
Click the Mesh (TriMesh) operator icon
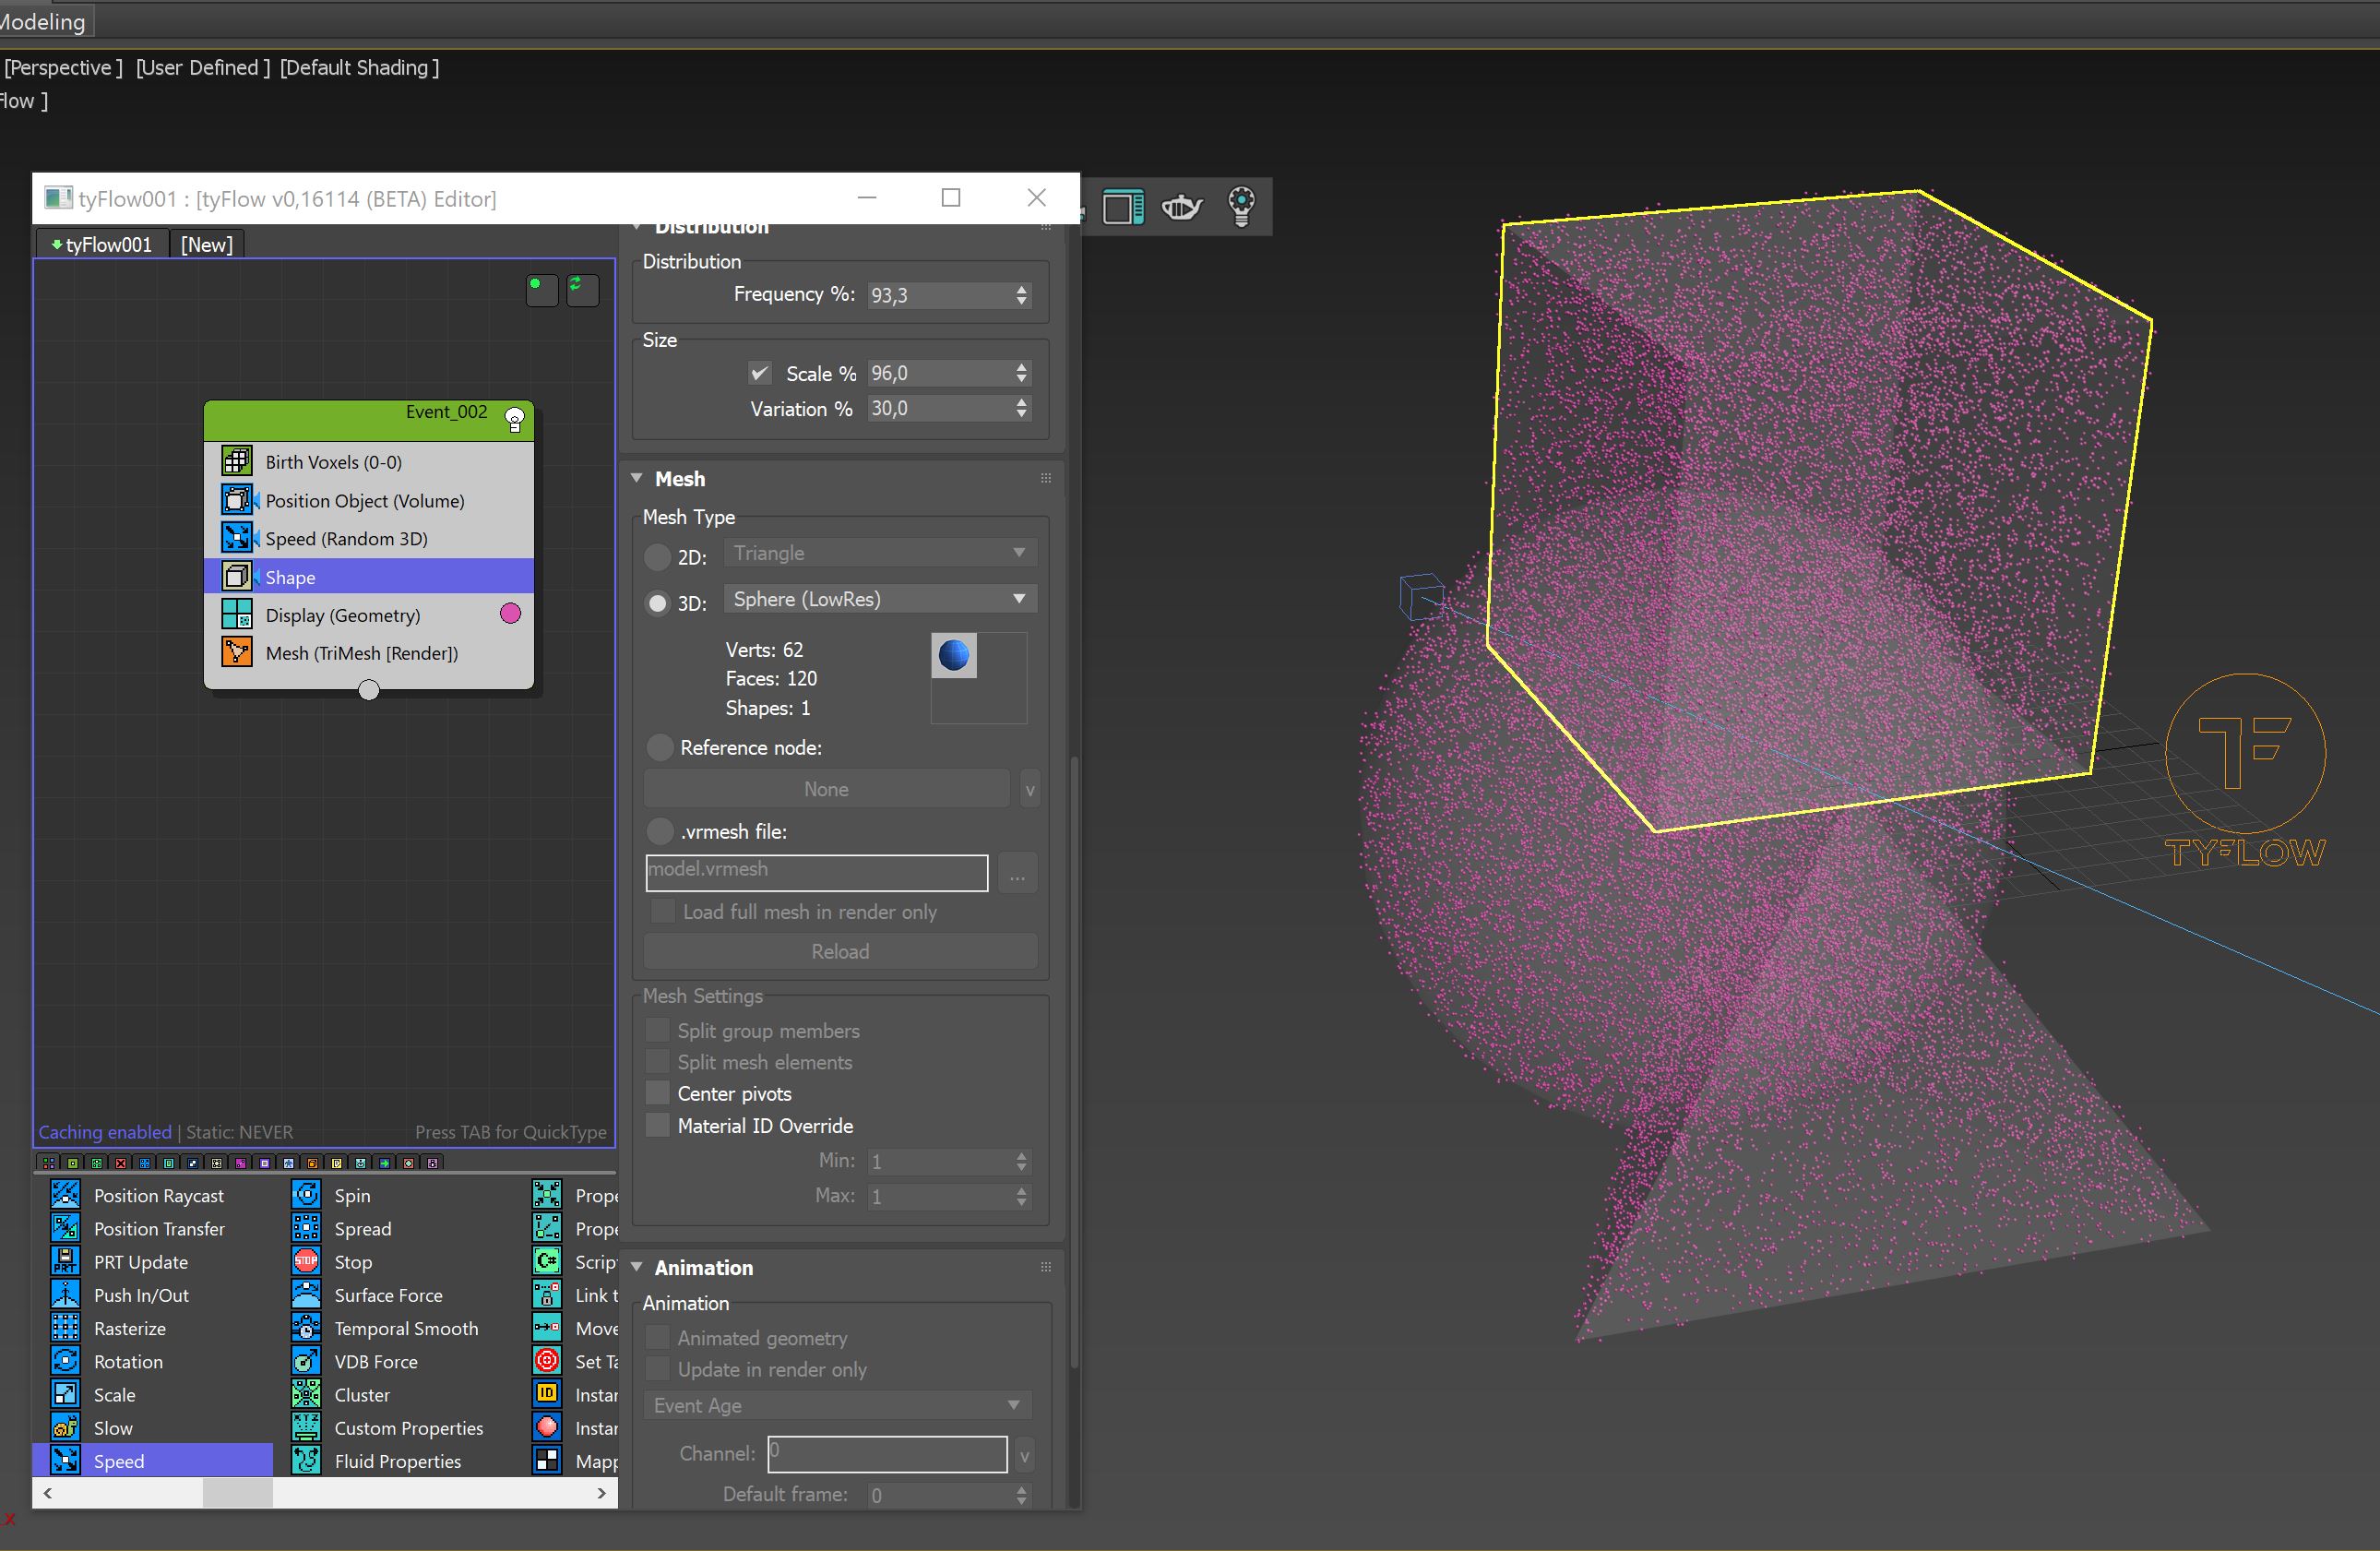coord(237,652)
